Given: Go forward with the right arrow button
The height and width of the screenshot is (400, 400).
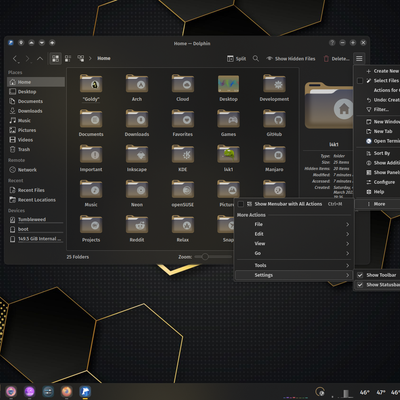Looking at the screenshot, I should [x=28, y=59].
